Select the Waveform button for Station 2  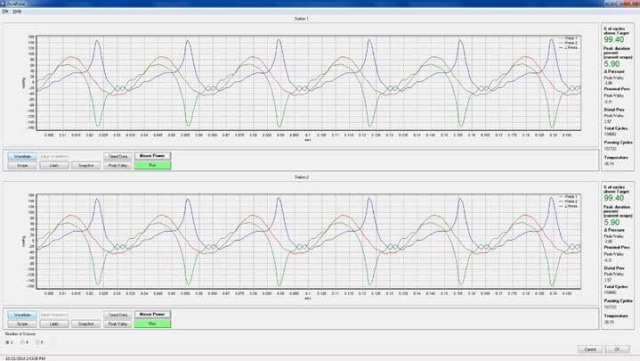[22, 315]
